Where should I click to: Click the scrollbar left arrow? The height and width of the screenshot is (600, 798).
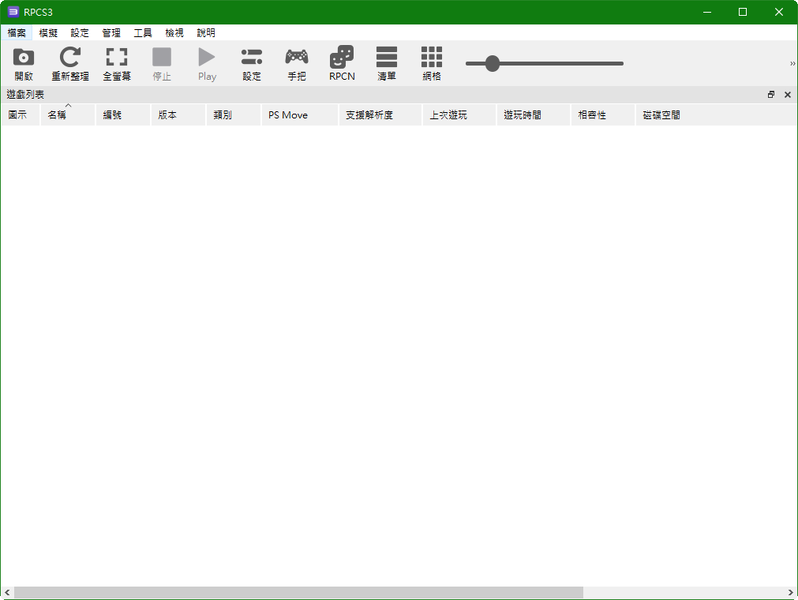(7, 592)
